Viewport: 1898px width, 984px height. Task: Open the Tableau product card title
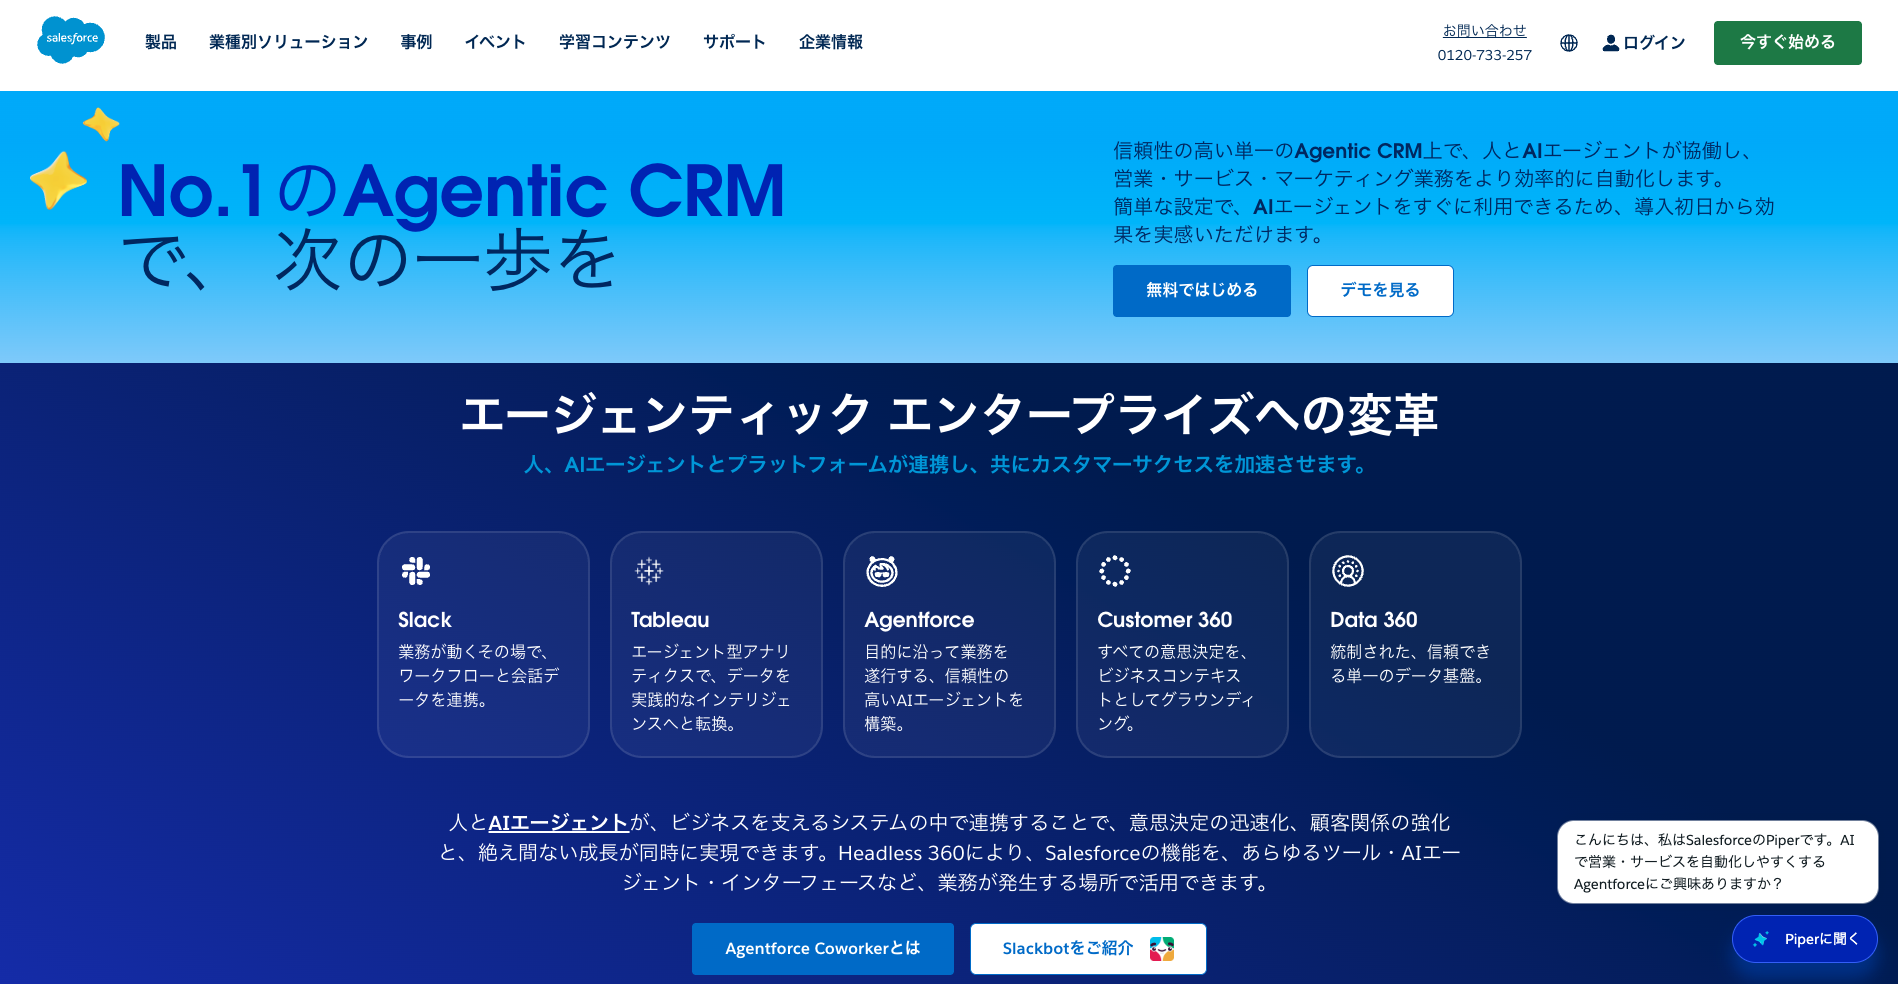point(670,620)
